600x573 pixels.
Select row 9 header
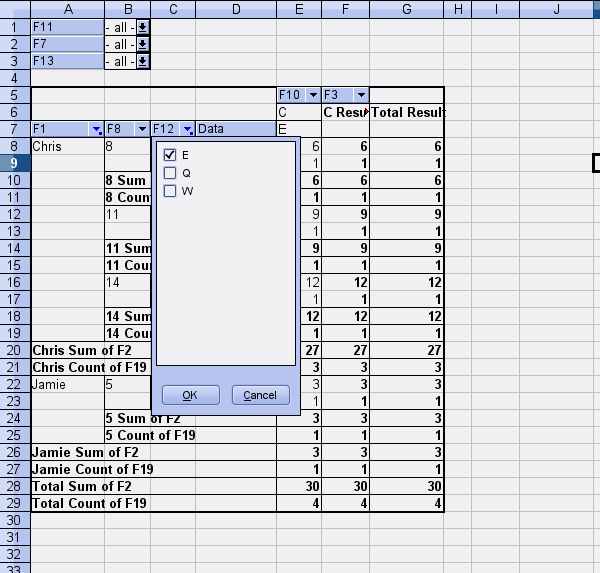[x=14, y=163]
